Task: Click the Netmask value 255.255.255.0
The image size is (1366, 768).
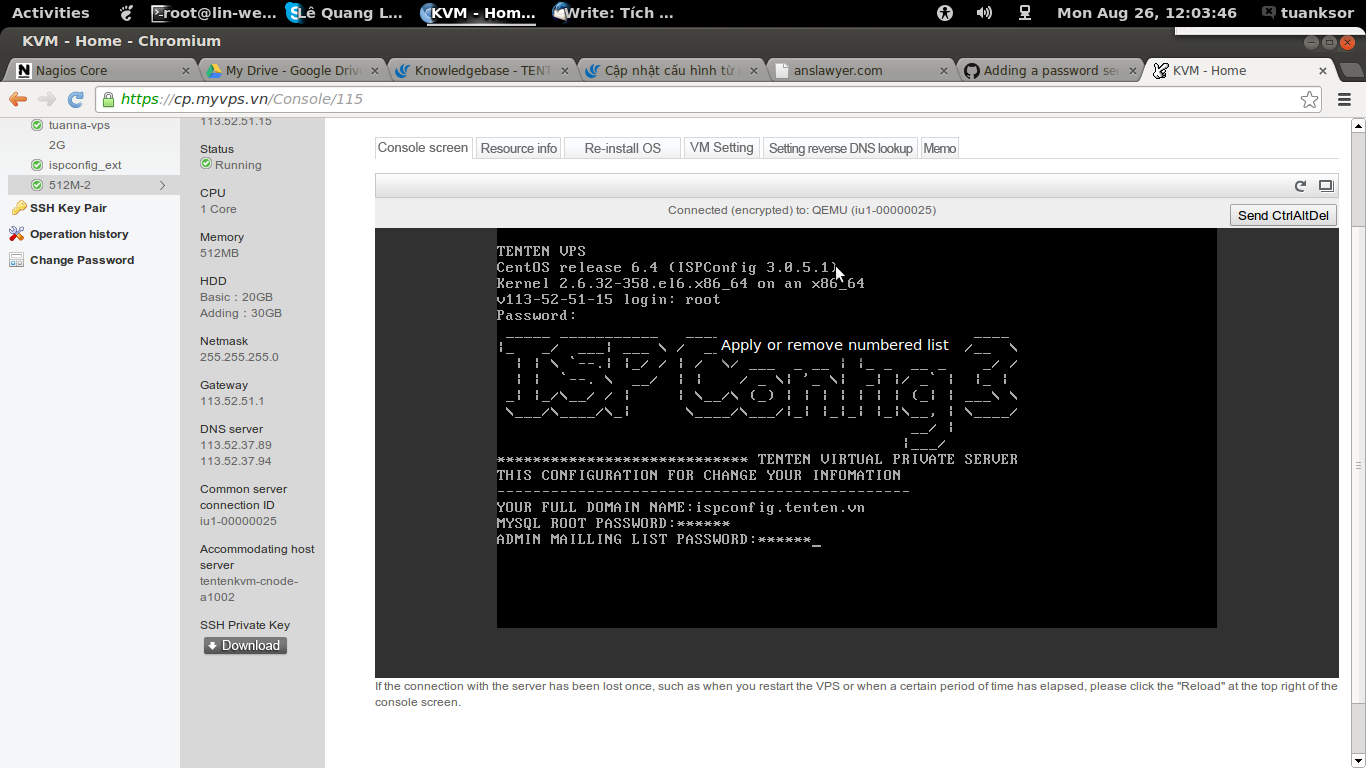Action: coord(239,357)
